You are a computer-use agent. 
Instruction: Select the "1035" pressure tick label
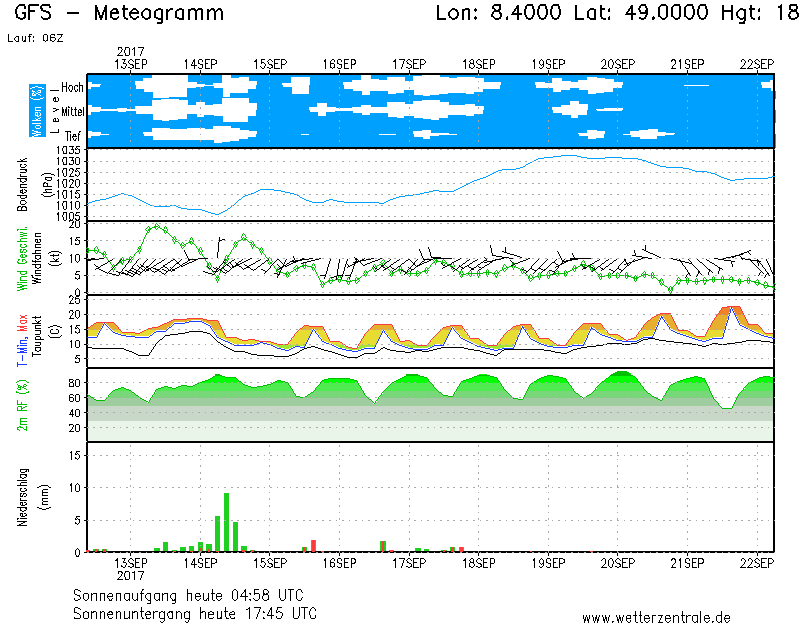68,150
